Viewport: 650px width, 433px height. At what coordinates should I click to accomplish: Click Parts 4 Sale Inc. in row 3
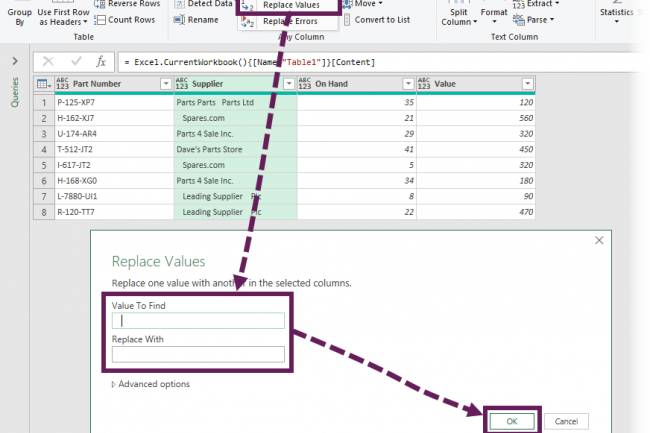(x=235, y=134)
